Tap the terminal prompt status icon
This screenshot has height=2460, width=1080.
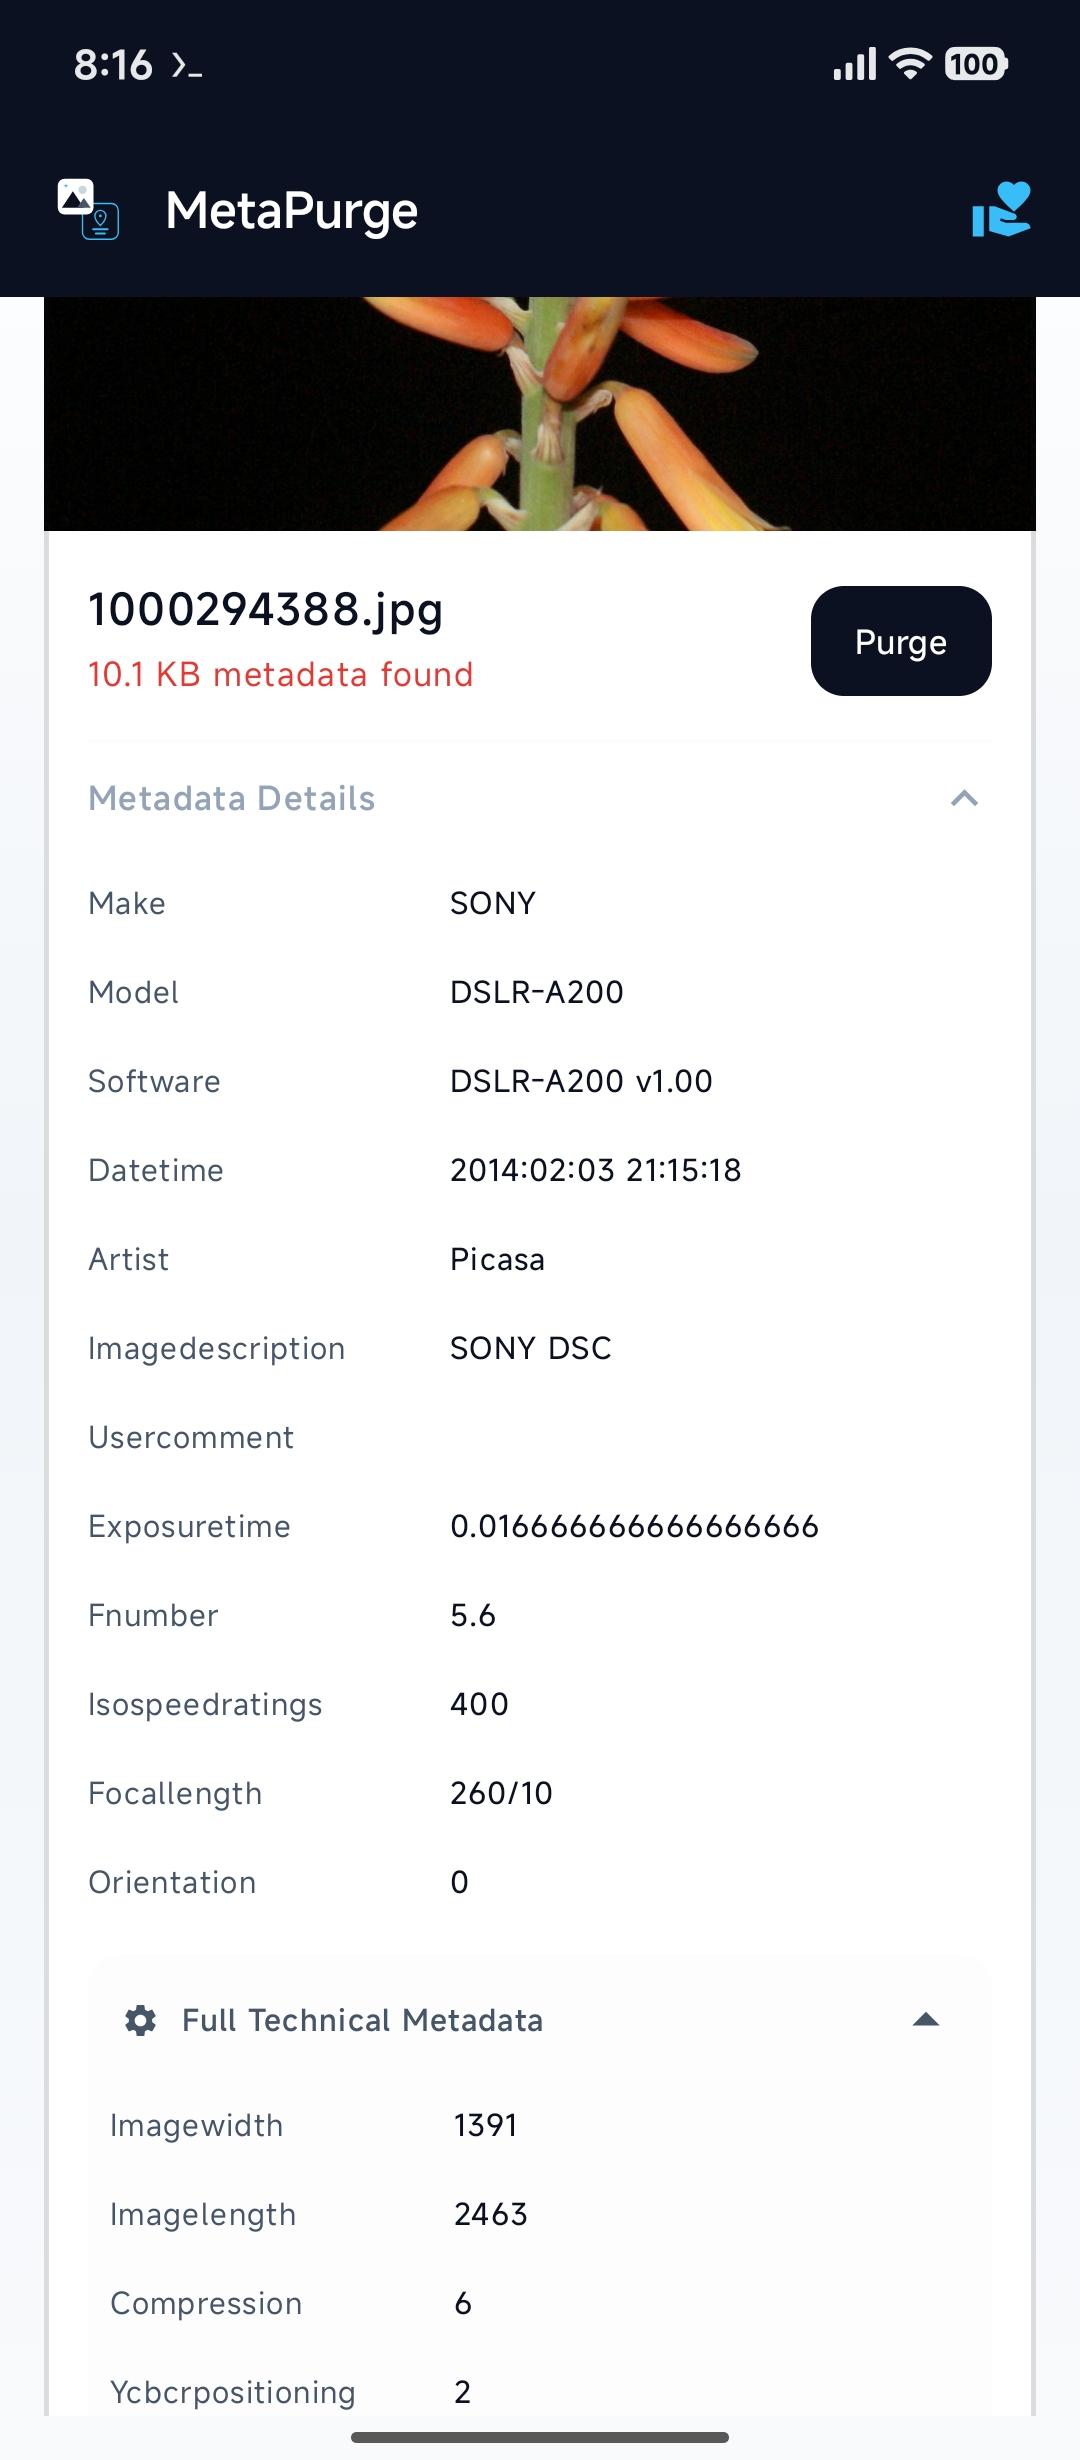click(187, 66)
